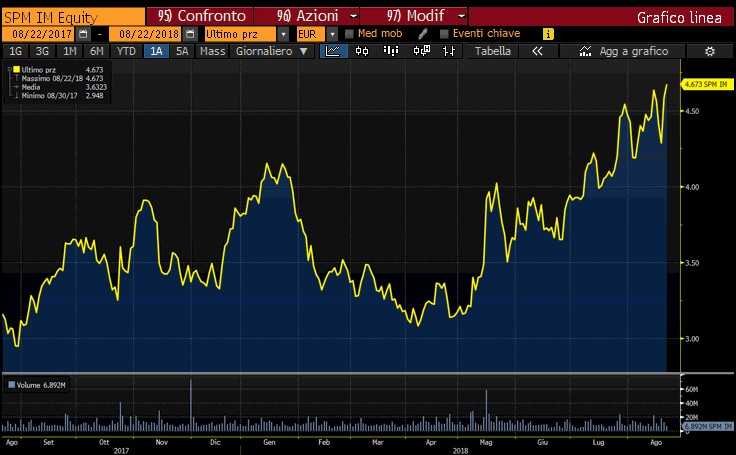Select the 1M time range tab
This screenshot has height=455, width=736.
pyautogui.click(x=69, y=51)
